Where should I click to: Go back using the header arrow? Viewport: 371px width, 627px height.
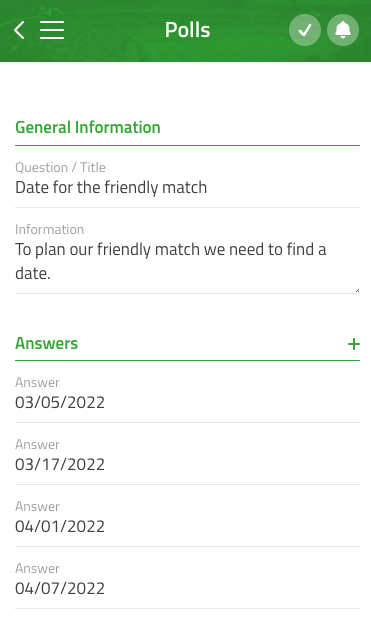point(19,30)
